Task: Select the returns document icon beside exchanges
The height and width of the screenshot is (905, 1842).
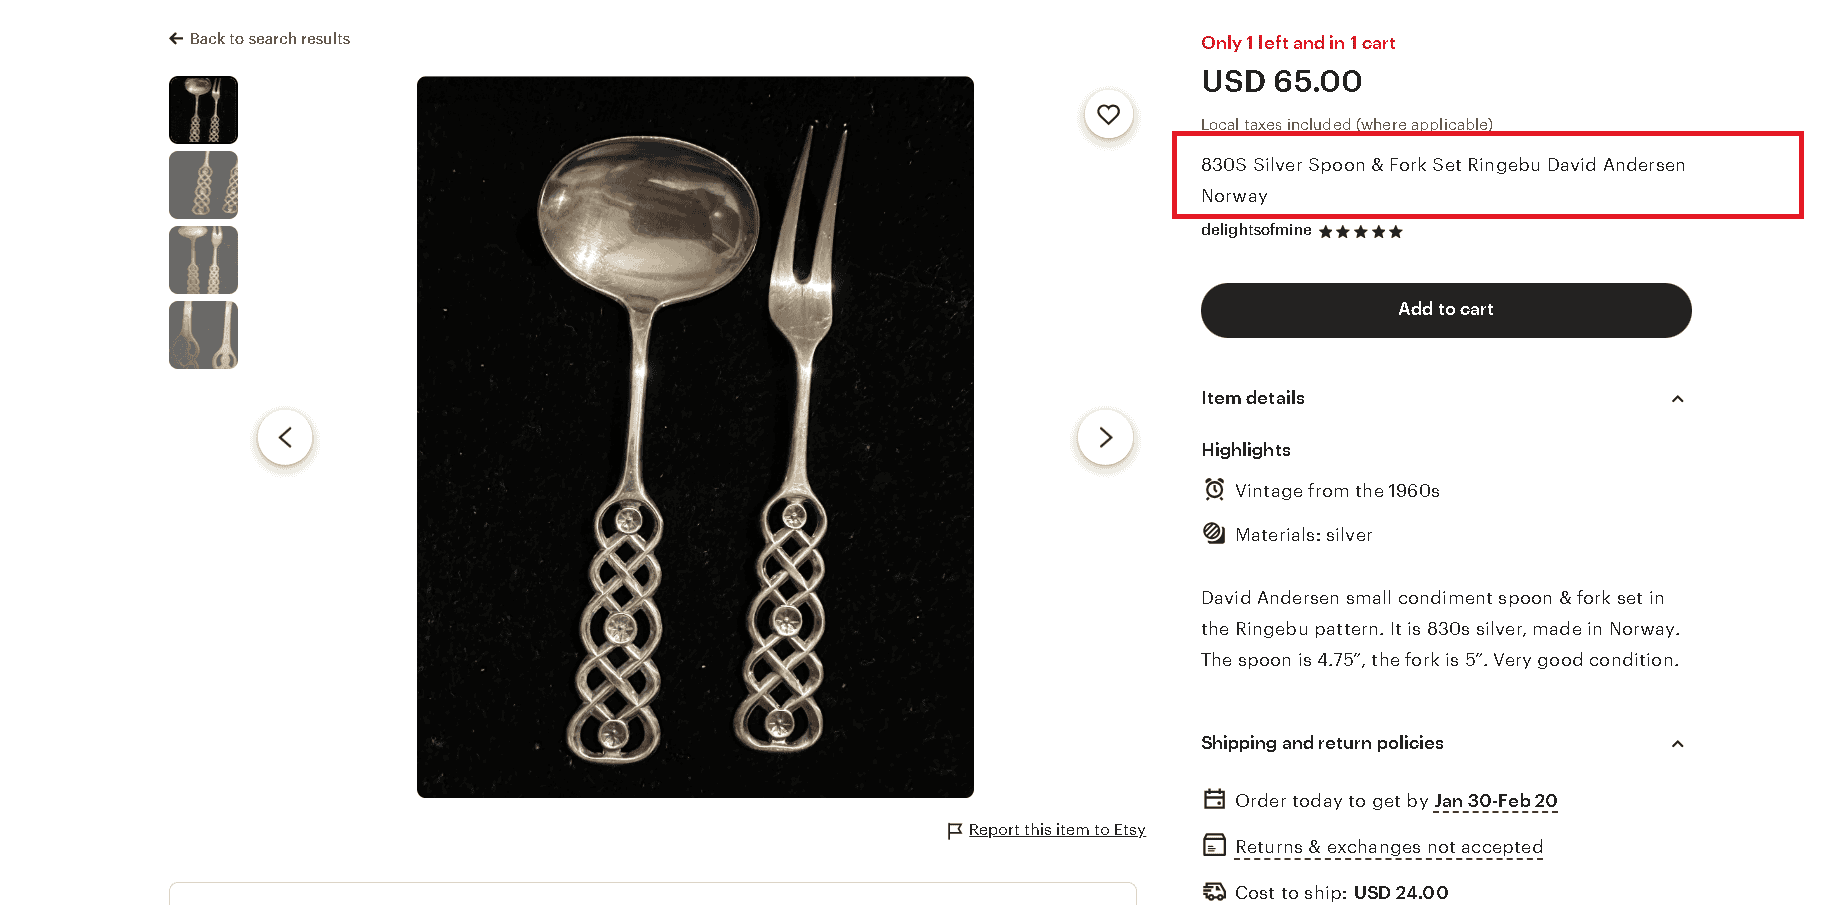Action: tap(1213, 845)
